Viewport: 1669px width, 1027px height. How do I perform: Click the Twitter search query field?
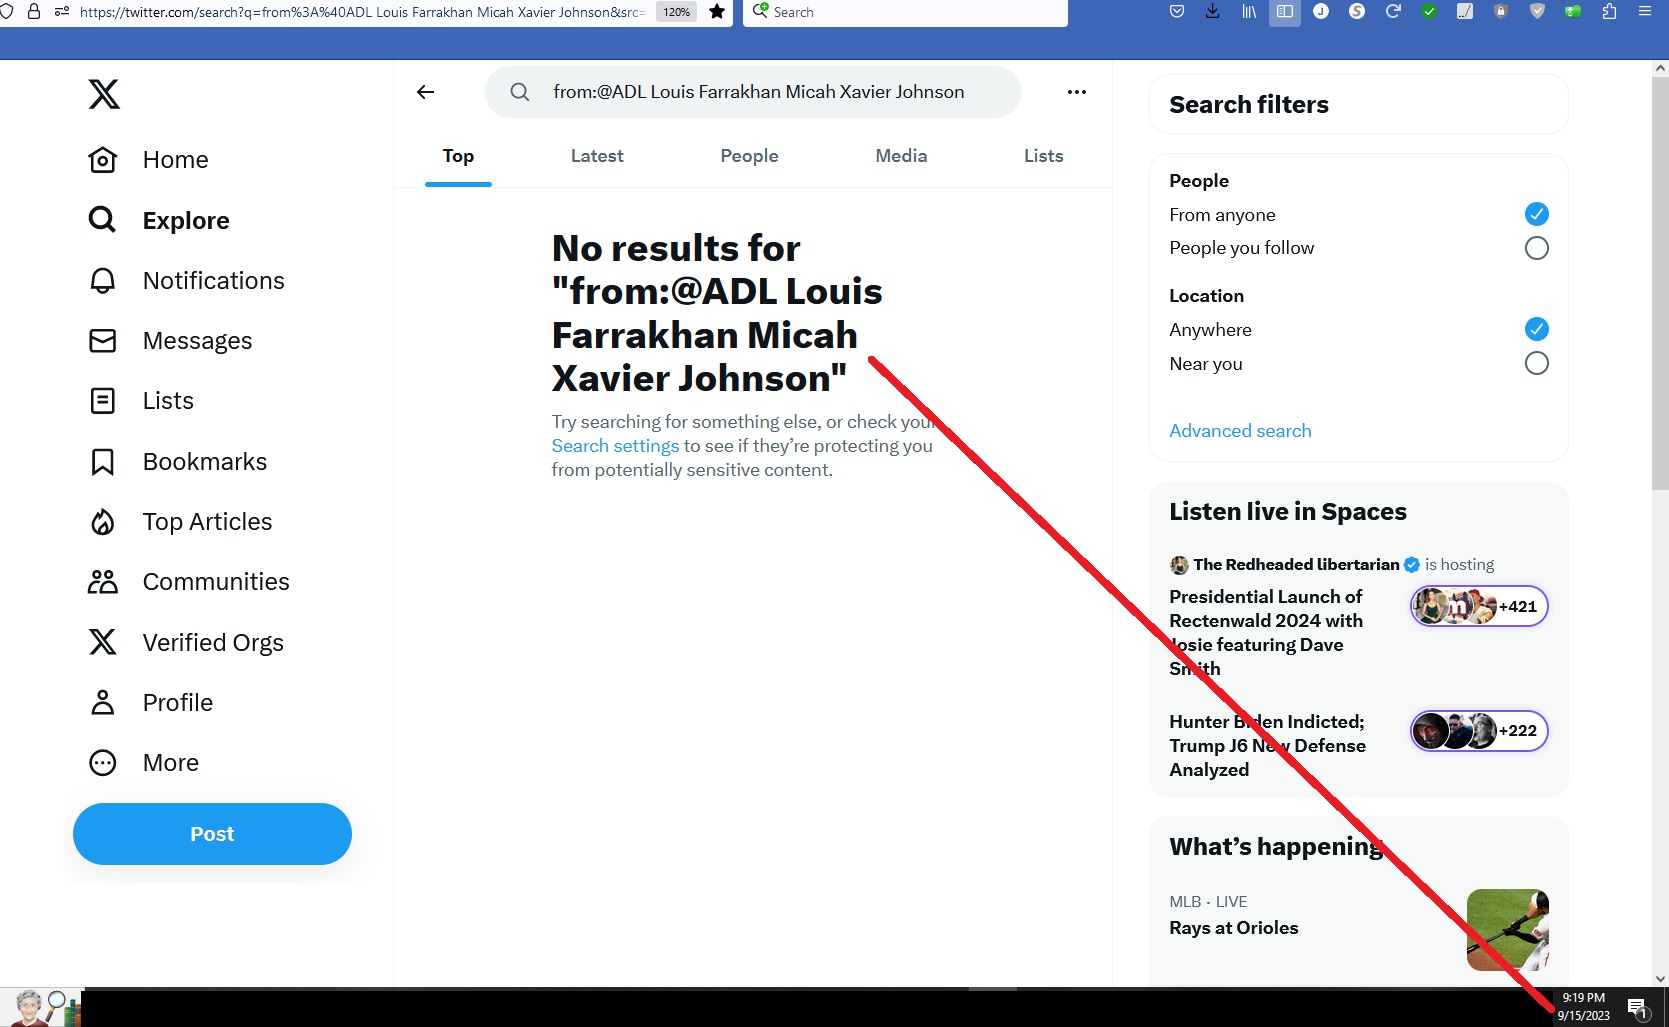pyautogui.click(x=760, y=92)
